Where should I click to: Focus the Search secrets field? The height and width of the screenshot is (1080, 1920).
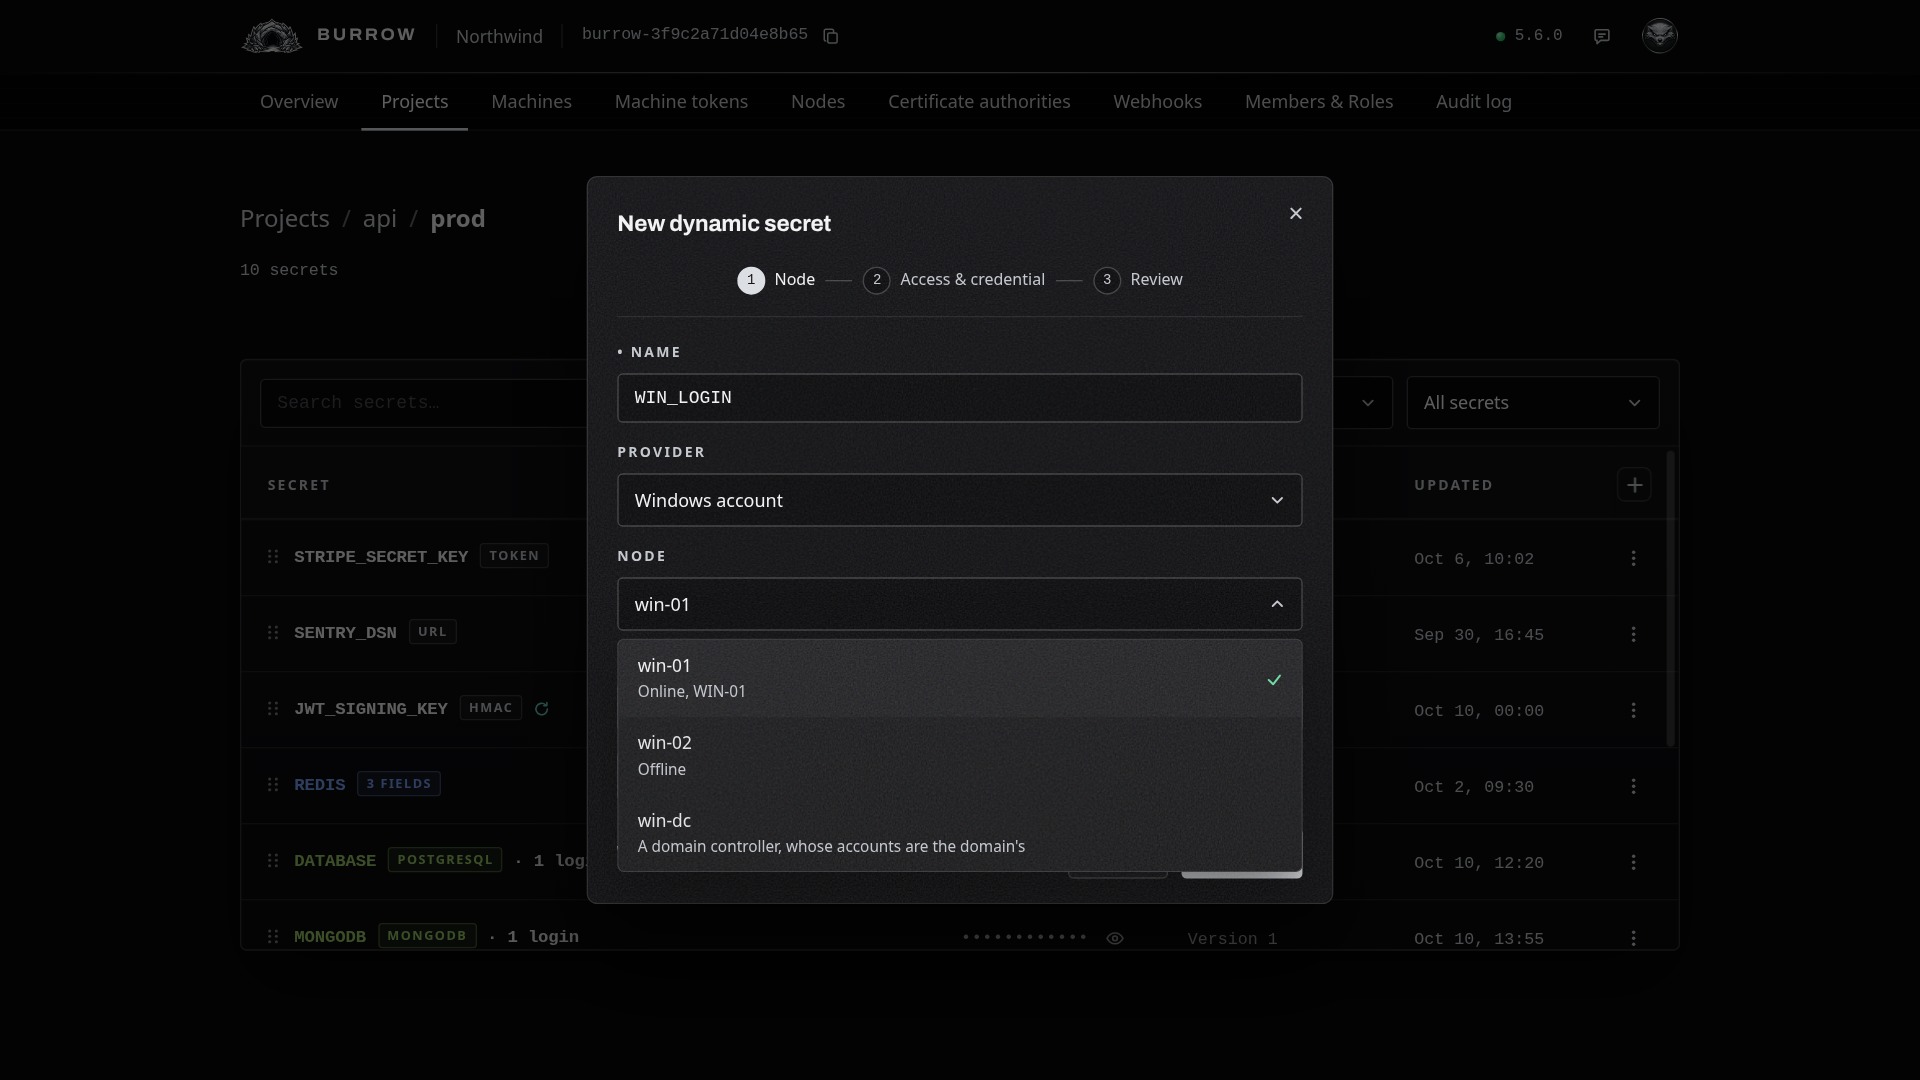[x=424, y=403]
